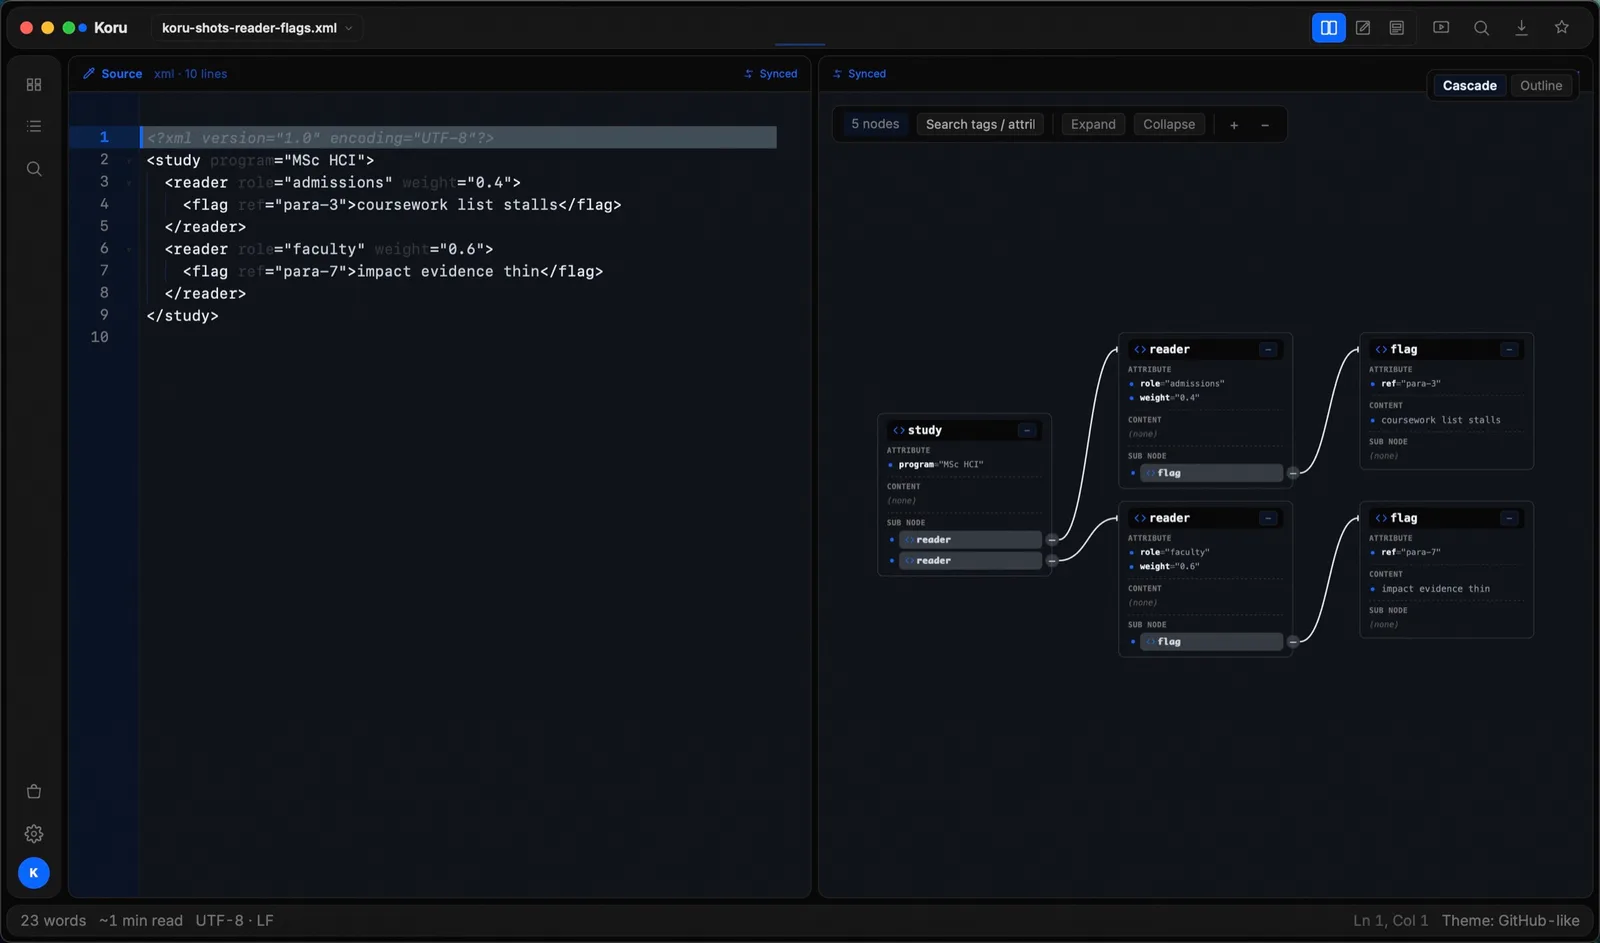The image size is (1600, 943).
Task: Select the Cascade view tab
Action: (1469, 86)
